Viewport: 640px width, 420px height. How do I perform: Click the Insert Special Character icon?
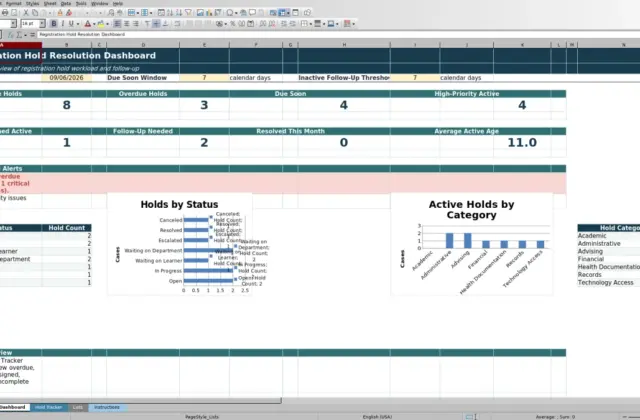(x=230, y=13)
